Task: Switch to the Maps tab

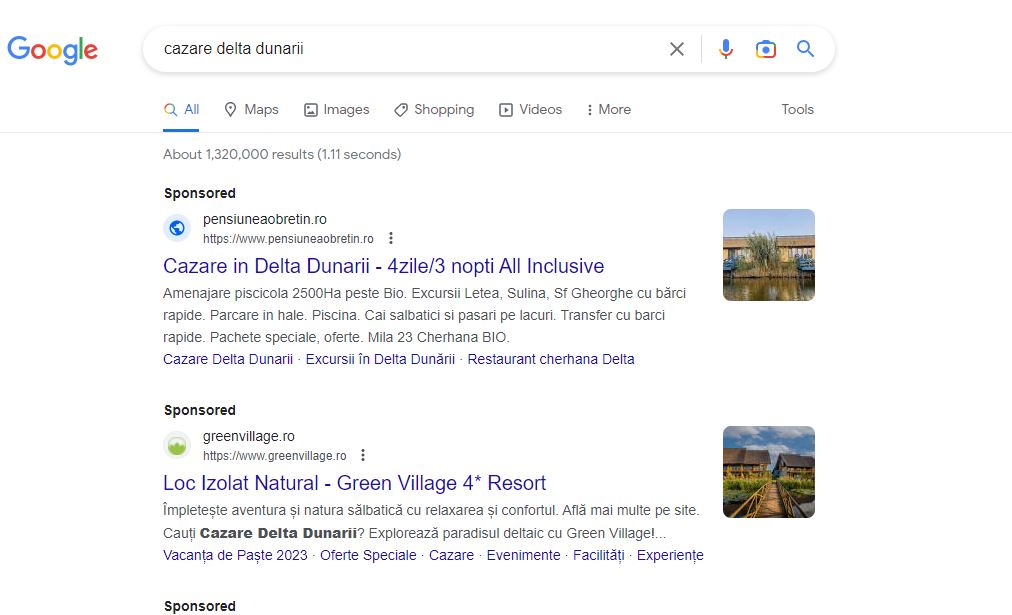Action: [251, 110]
